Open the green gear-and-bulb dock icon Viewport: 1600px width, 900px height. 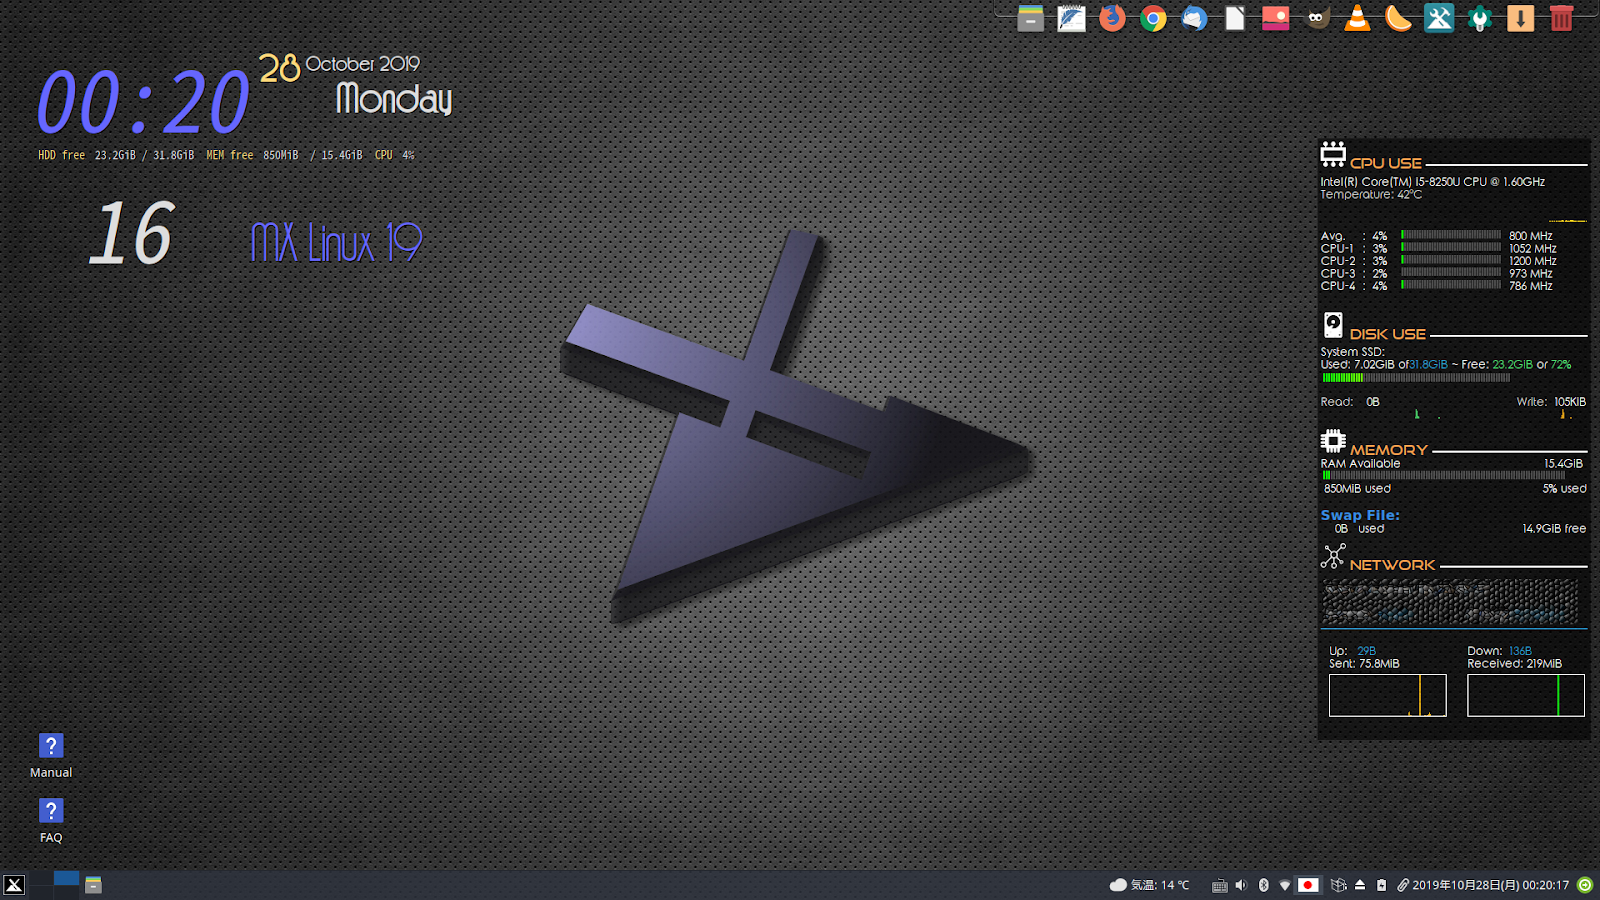(1480, 18)
